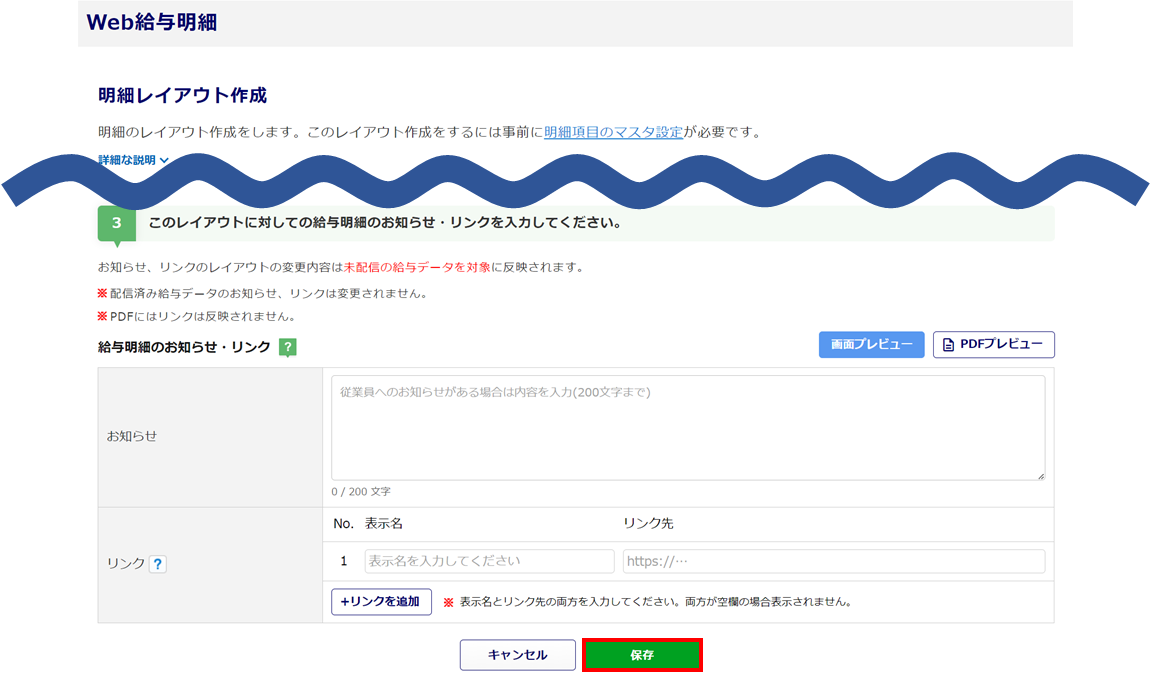Image resolution: width=1150 pixels, height=680 pixels.
Task: Click the green step 3 badge
Action: (x=116, y=223)
